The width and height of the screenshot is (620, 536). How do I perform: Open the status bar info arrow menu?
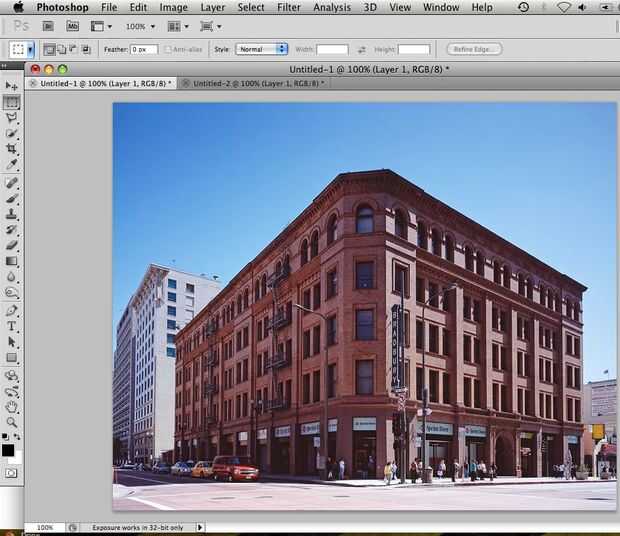pyautogui.click(x=200, y=527)
